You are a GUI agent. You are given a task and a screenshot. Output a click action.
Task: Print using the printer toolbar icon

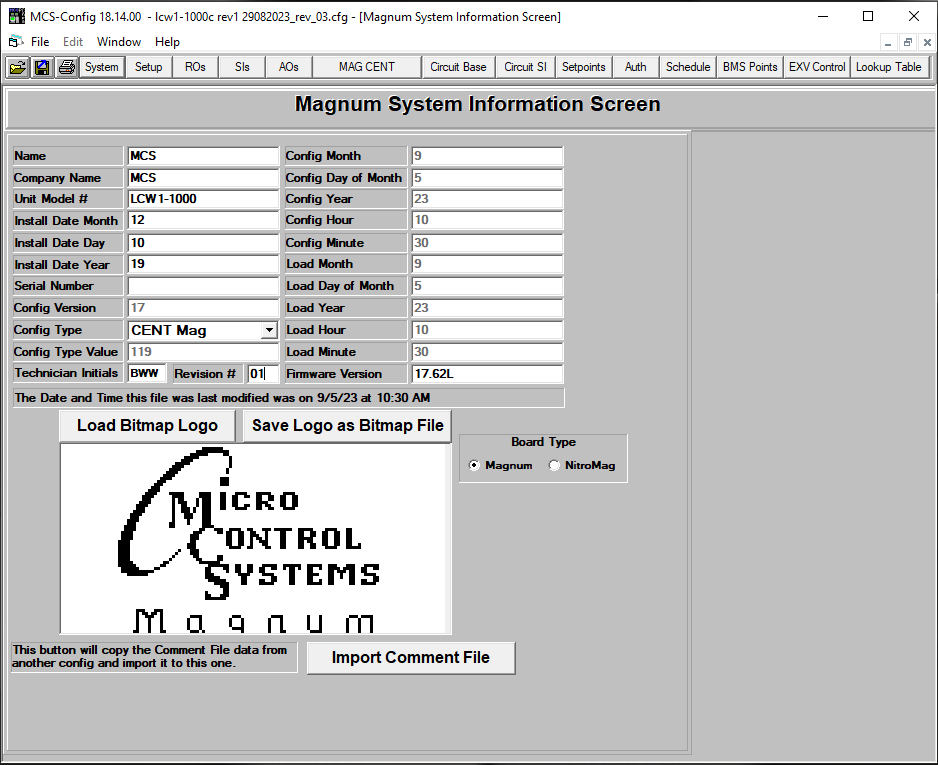pyautogui.click(x=65, y=67)
